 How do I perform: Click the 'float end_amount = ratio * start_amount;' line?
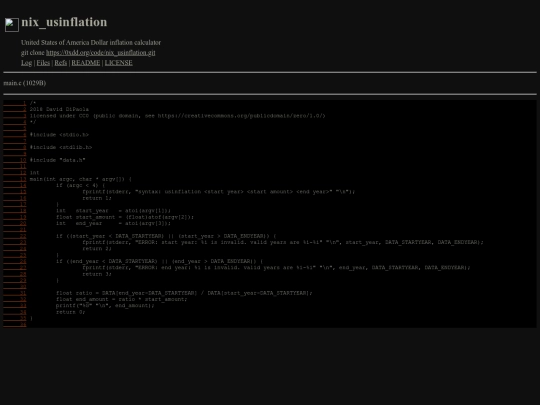pyautogui.click(x=122, y=299)
